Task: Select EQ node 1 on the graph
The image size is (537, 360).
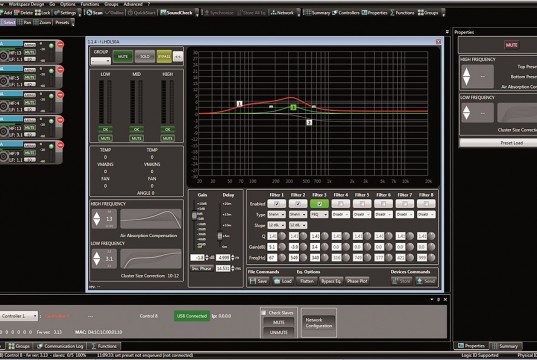Action: pyautogui.click(x=239, y=104)
